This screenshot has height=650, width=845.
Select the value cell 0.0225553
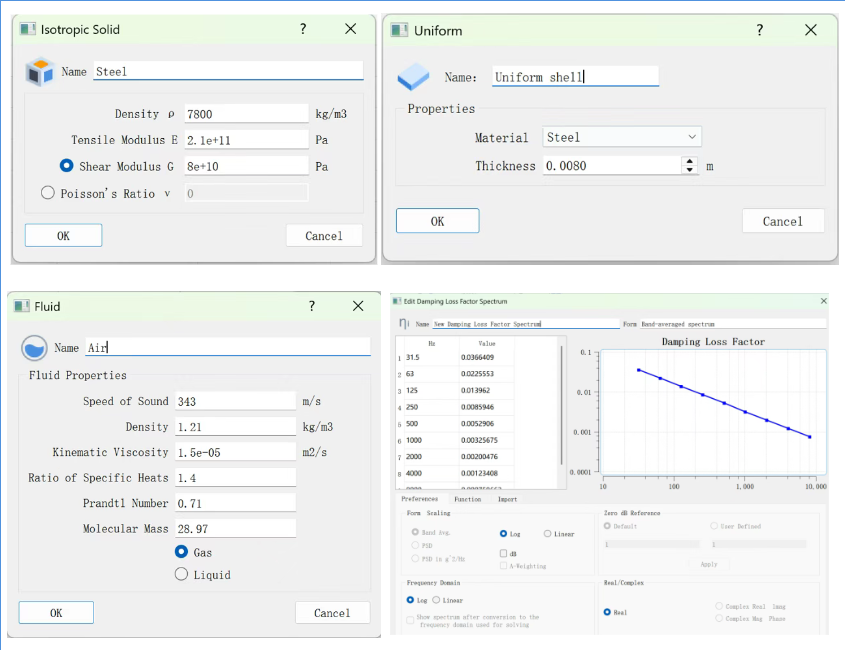click(x=487, y=374)
